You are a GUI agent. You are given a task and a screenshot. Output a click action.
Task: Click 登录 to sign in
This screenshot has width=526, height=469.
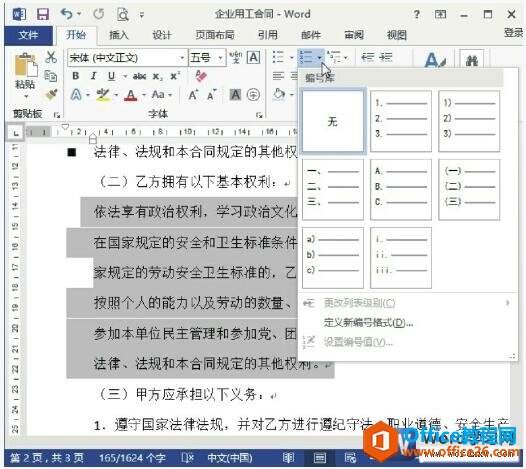(513, 33)
